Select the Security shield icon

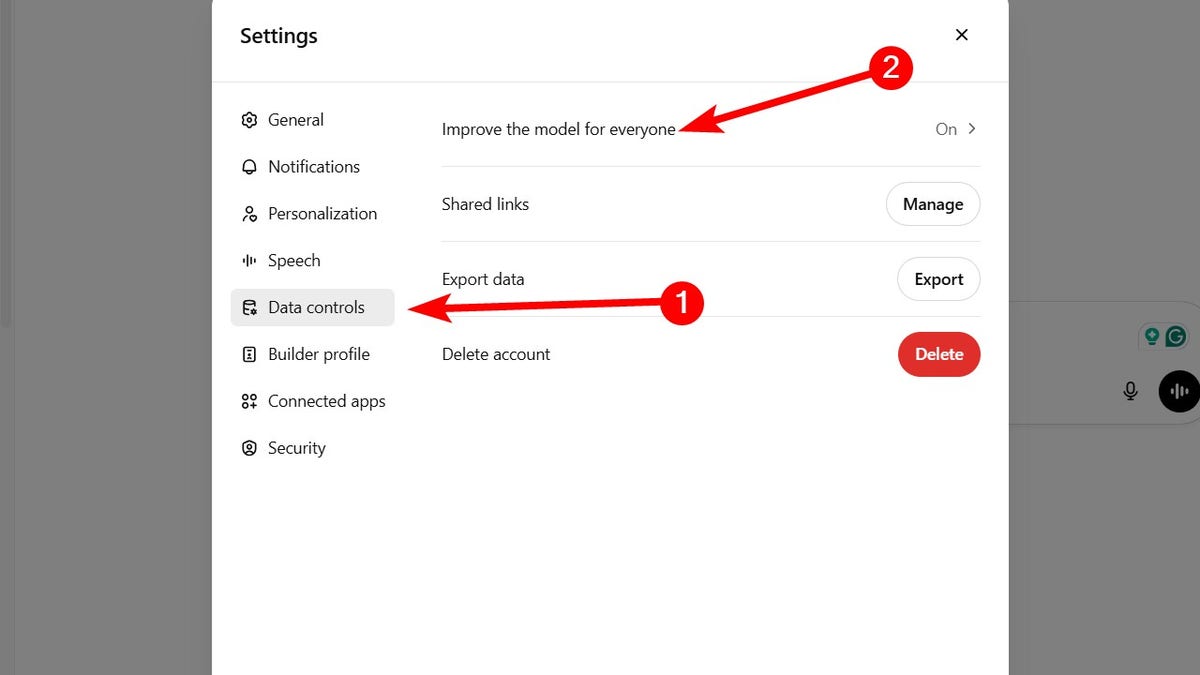point(248,447)
